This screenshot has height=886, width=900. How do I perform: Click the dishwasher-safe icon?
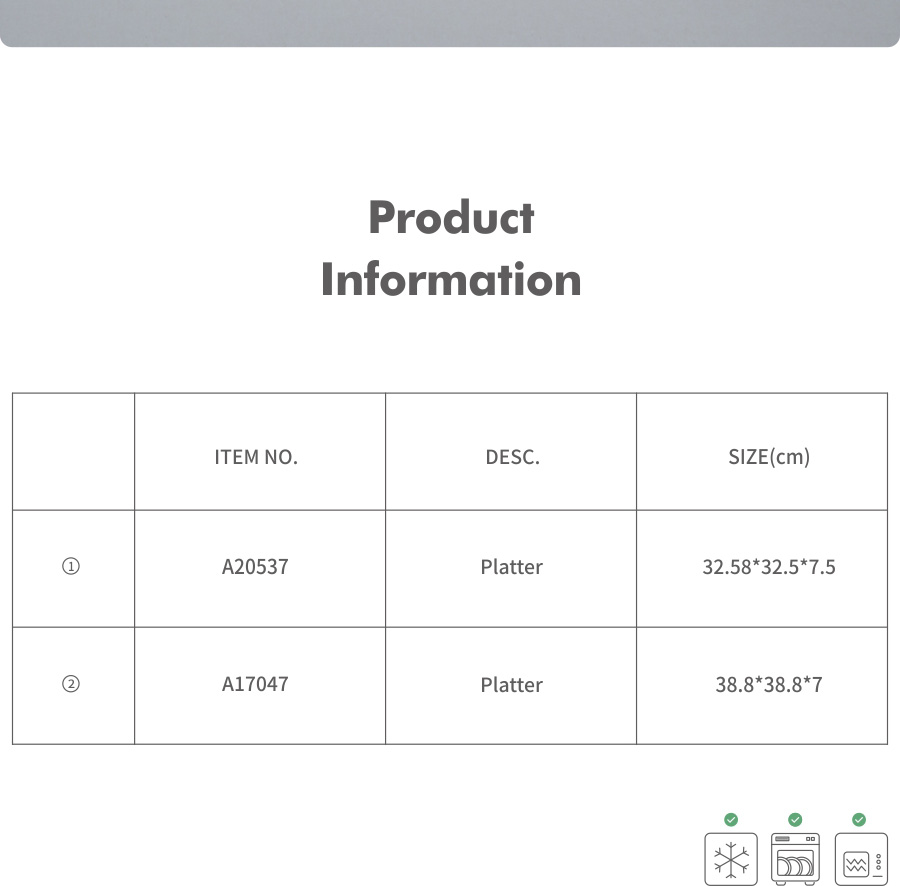pyautogui.click(x=795, y=858)
